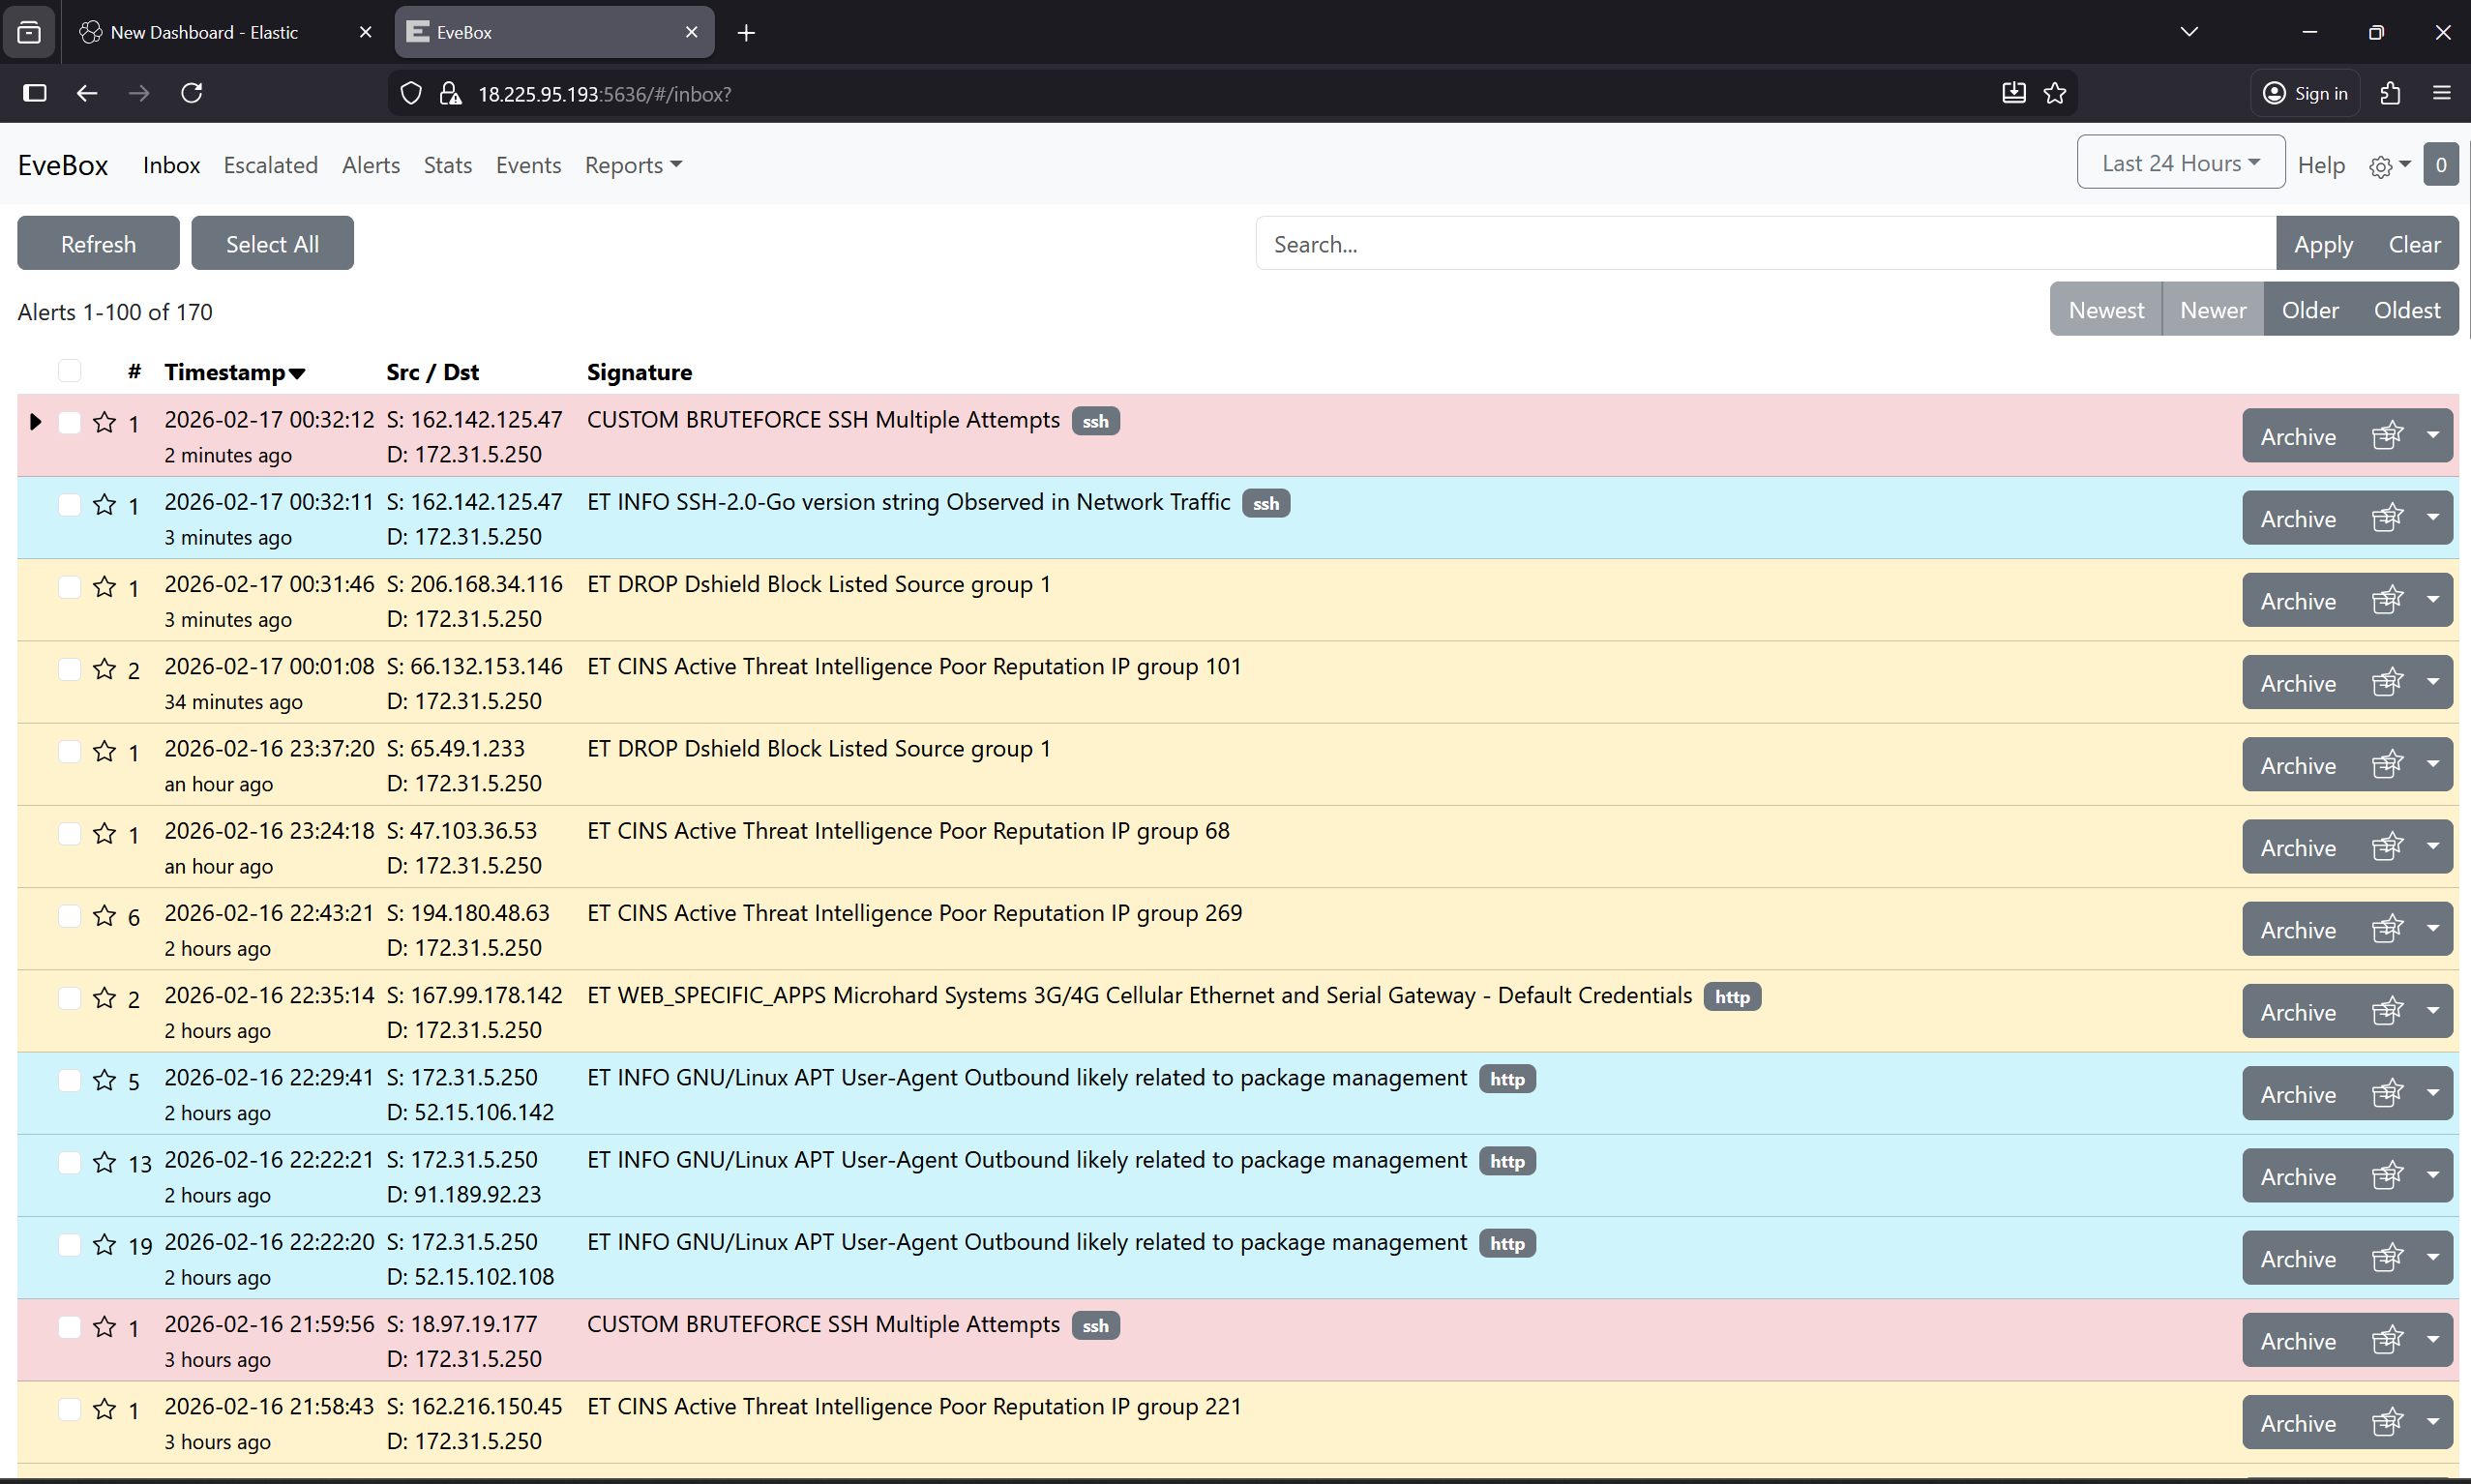Click the shield icon in the address bar
The width and height of the screenshot is (2471, 1484).
[410, 92]
